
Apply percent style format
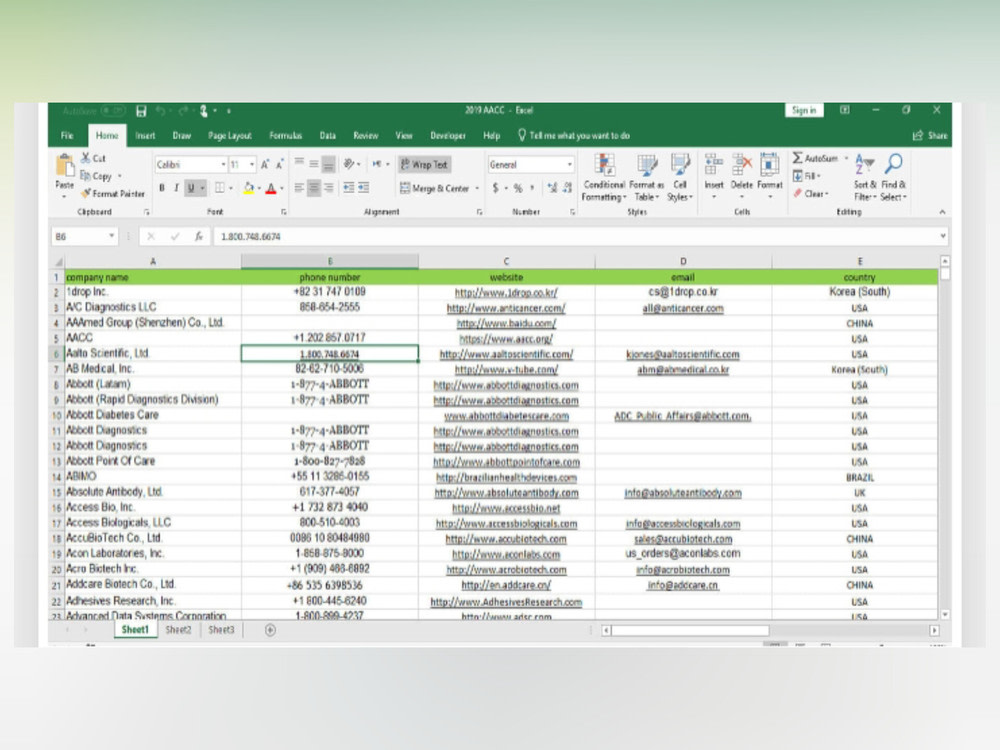point(518,188)
